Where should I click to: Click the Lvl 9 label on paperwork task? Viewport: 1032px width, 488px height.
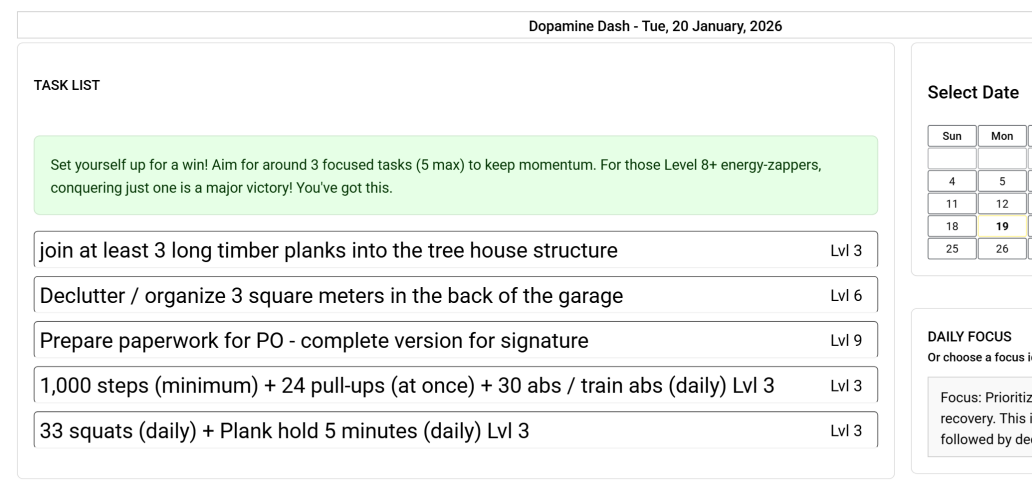click(846, 340)
